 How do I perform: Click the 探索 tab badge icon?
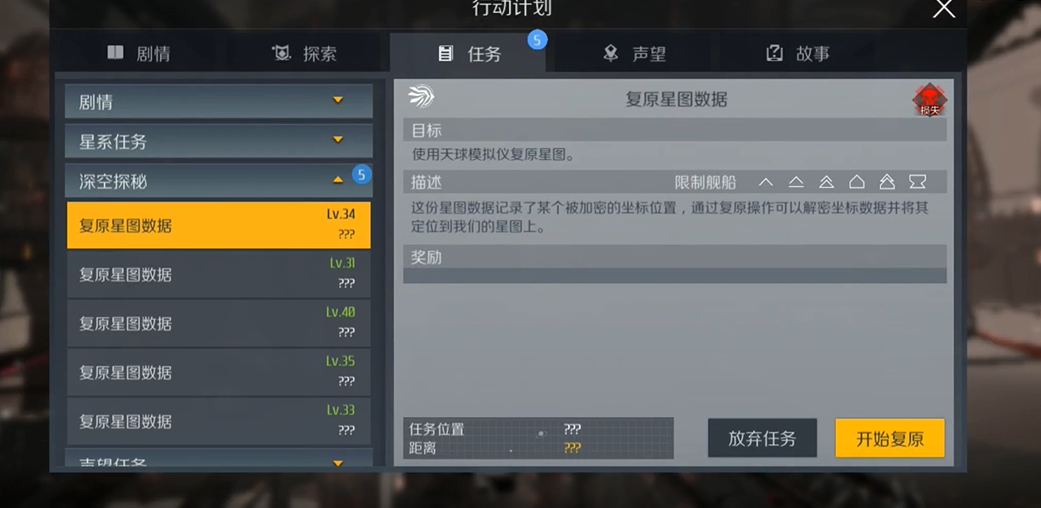[282, 53]
